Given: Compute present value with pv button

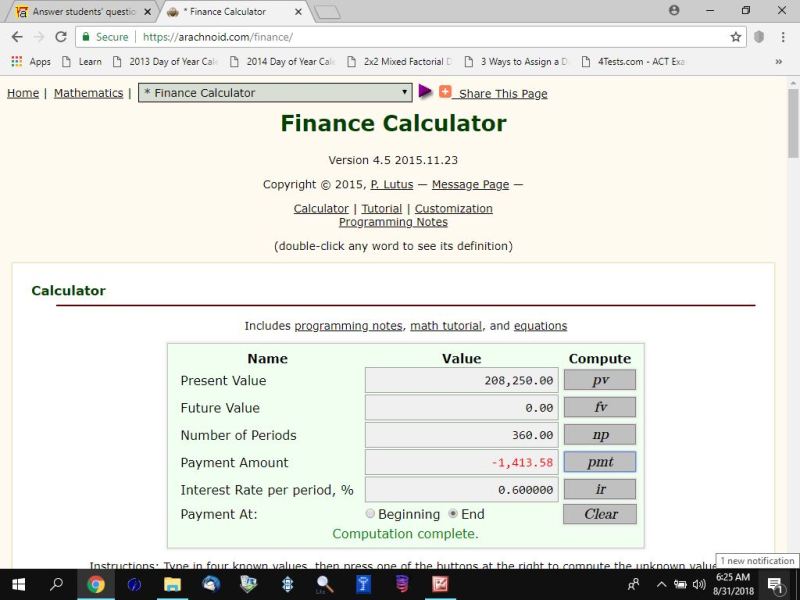Looking at the screenshot, I should tap(600, 380).
